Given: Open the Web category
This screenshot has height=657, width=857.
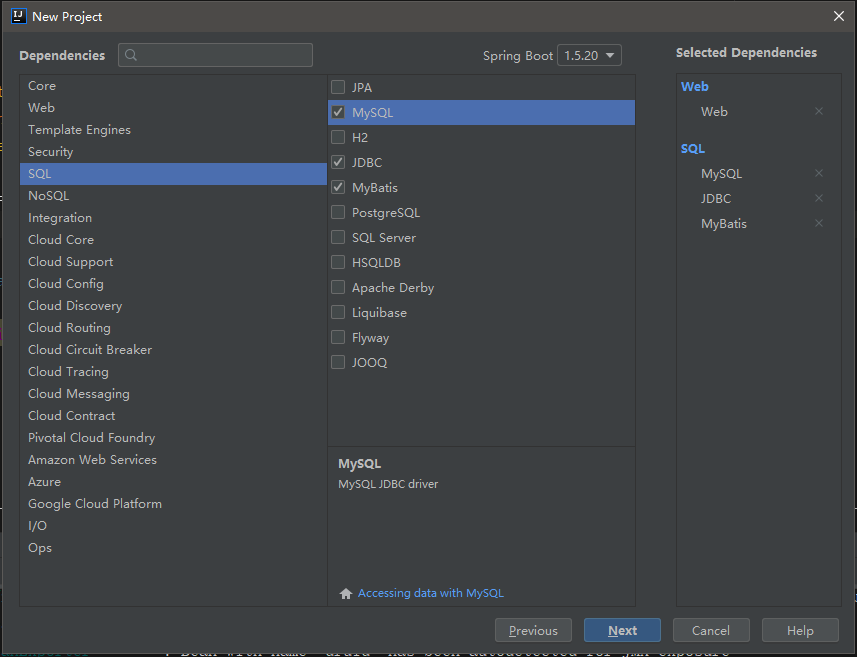Looking at the screenshot, I should [x=173, y=108].
